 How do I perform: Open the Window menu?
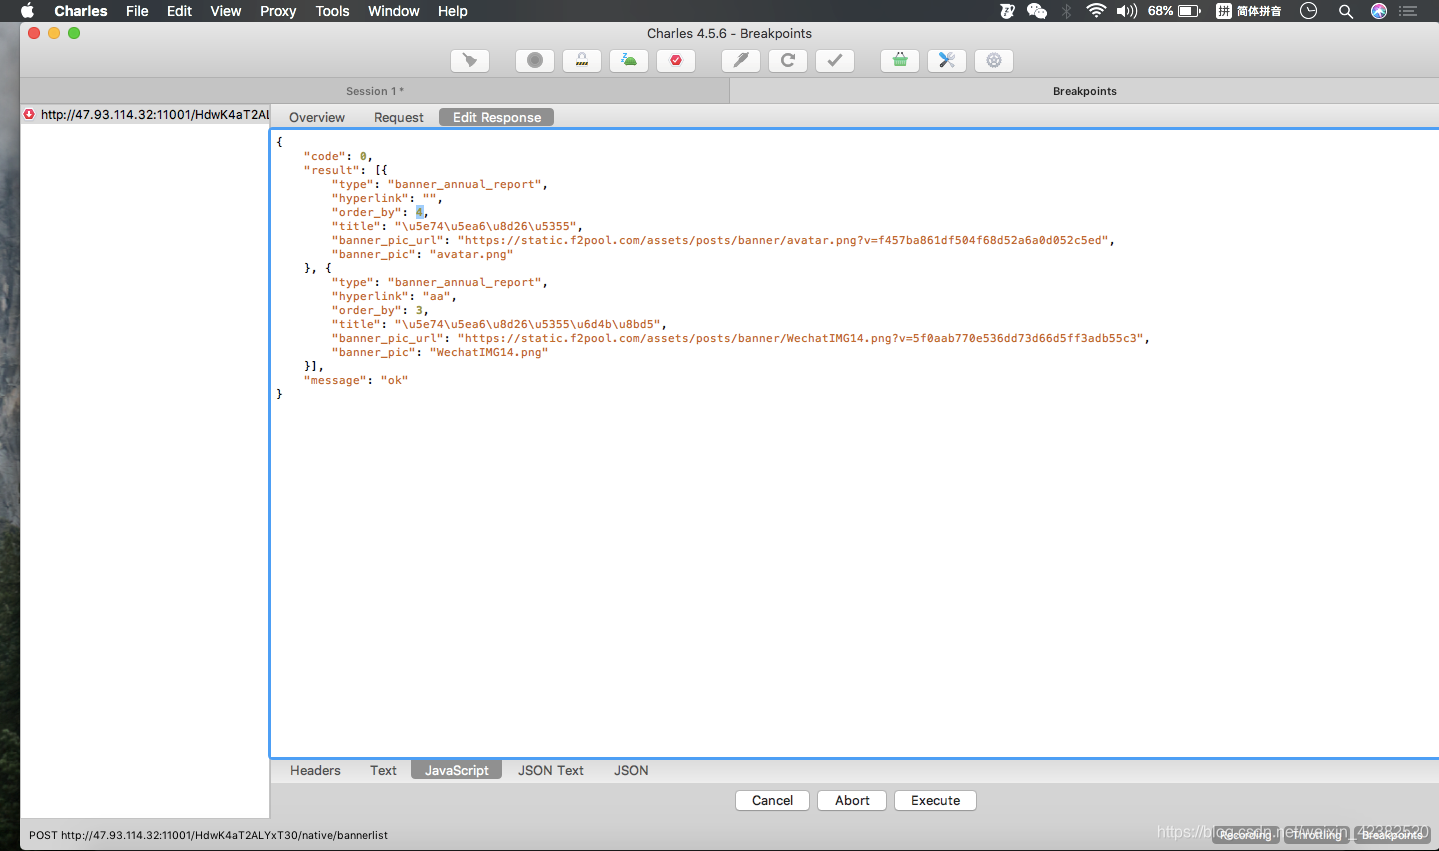click(393, 11)
